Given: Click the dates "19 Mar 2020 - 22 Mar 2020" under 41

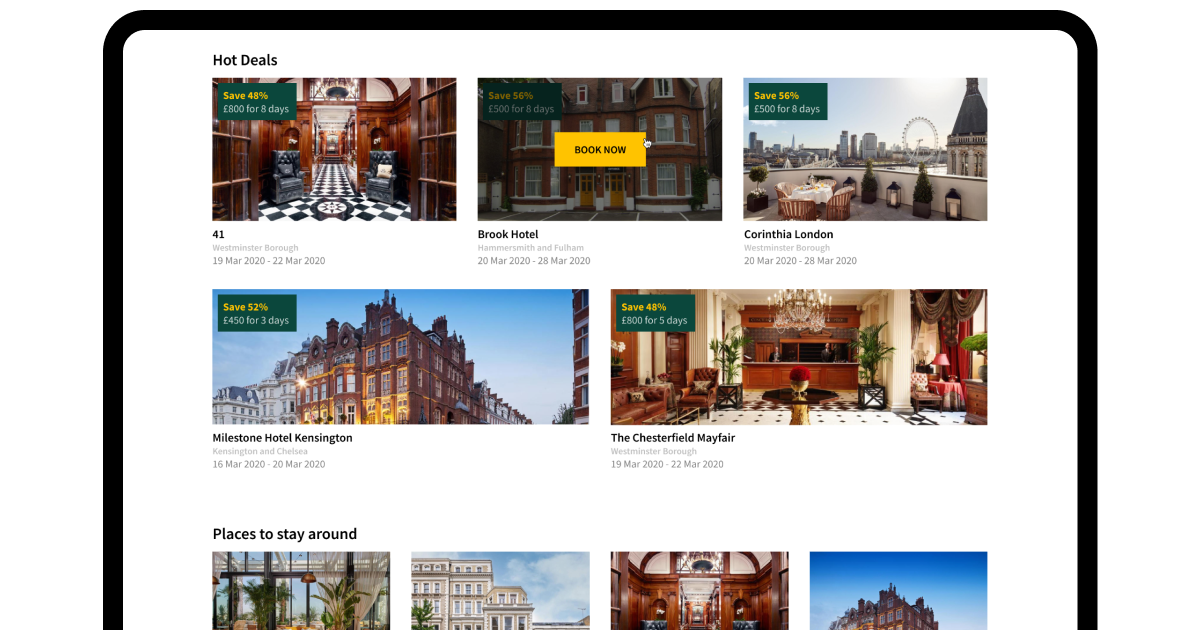Looking at the screenshot, I should [x=269, y=261].
